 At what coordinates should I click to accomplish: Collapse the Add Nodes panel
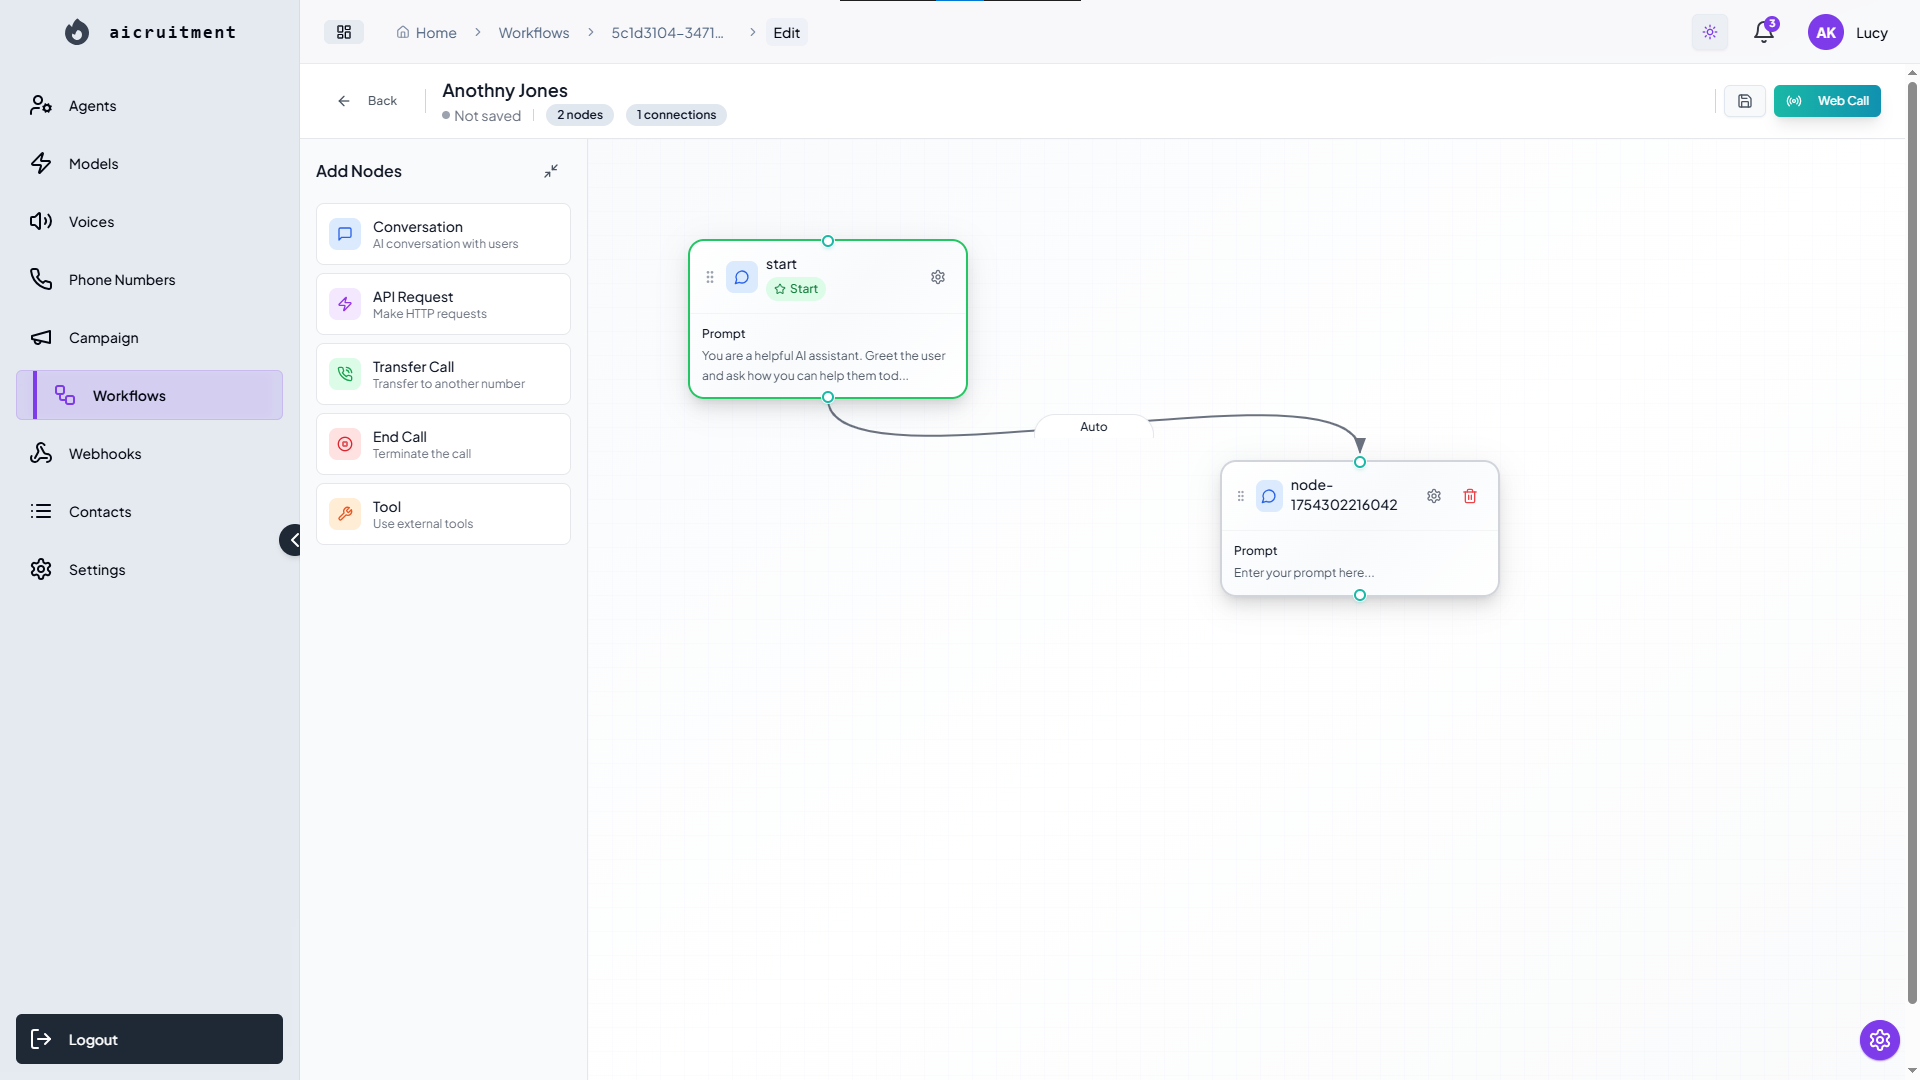pos(551,171)
